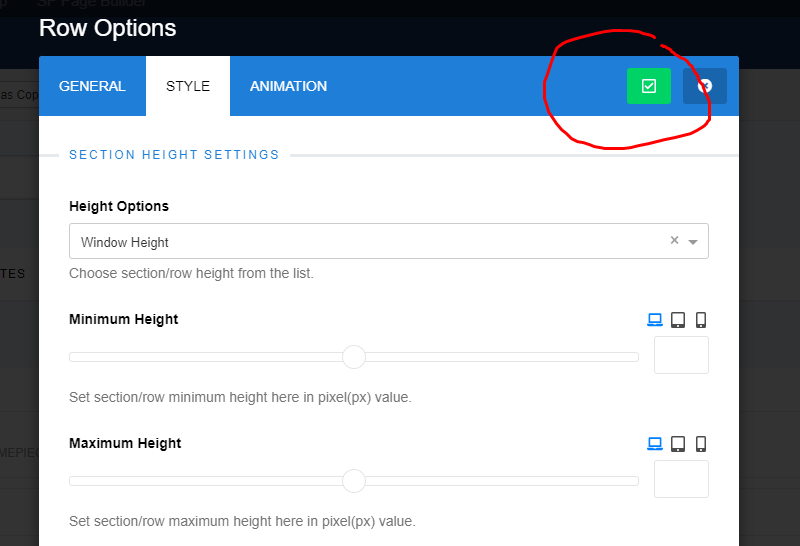800x546 pixels.
Task: Select mobile device icon for Minimum Height
Action: [701, 319]
